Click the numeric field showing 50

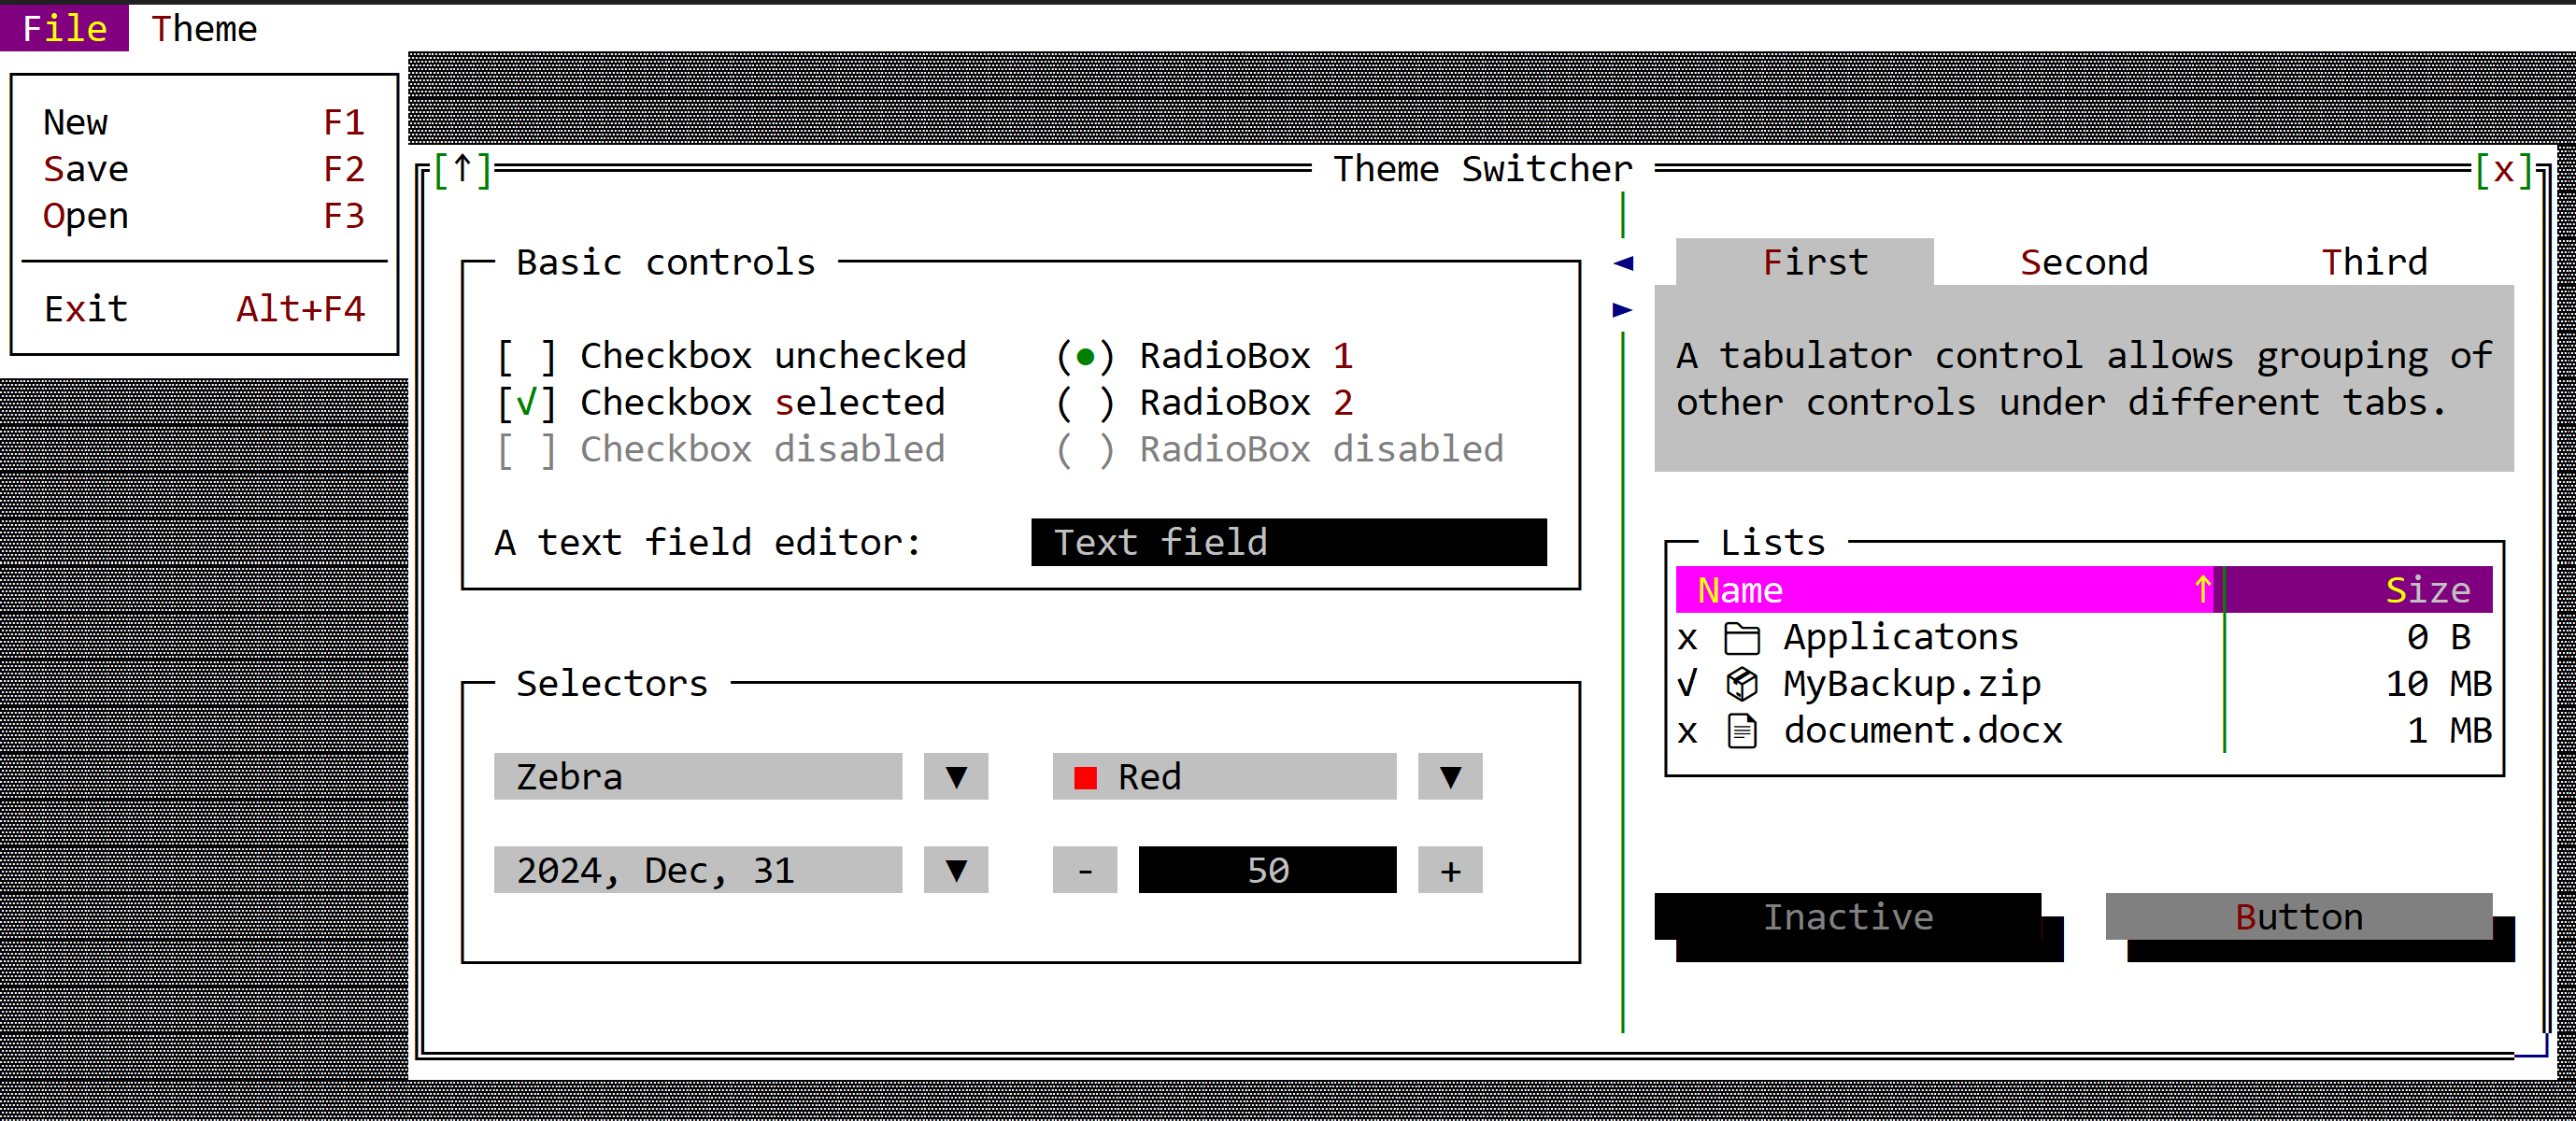point(1268,870)
